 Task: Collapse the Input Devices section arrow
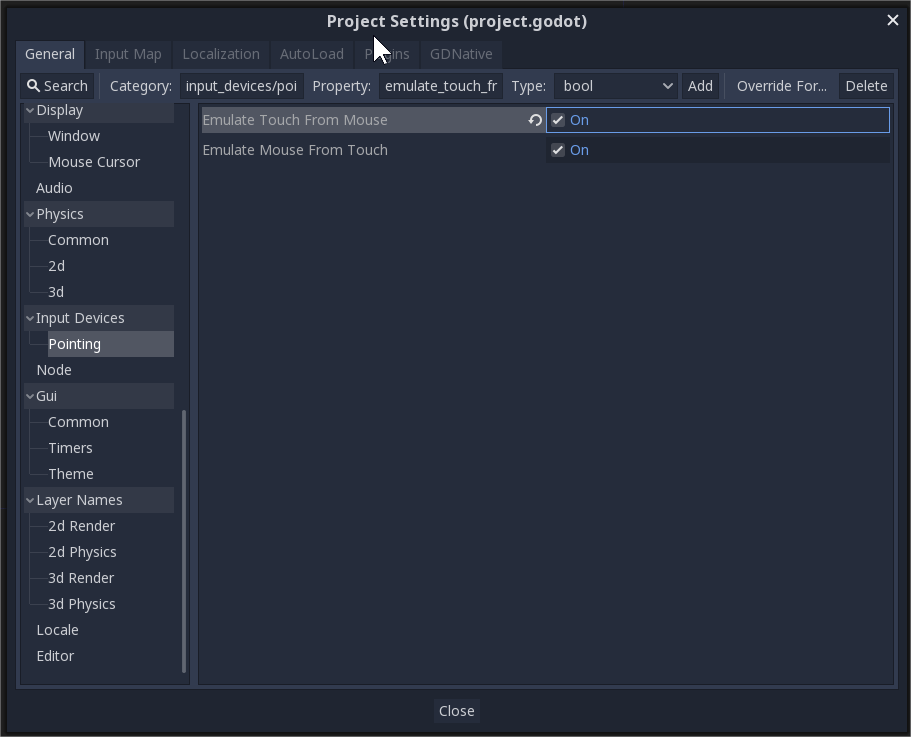[30, 318]
